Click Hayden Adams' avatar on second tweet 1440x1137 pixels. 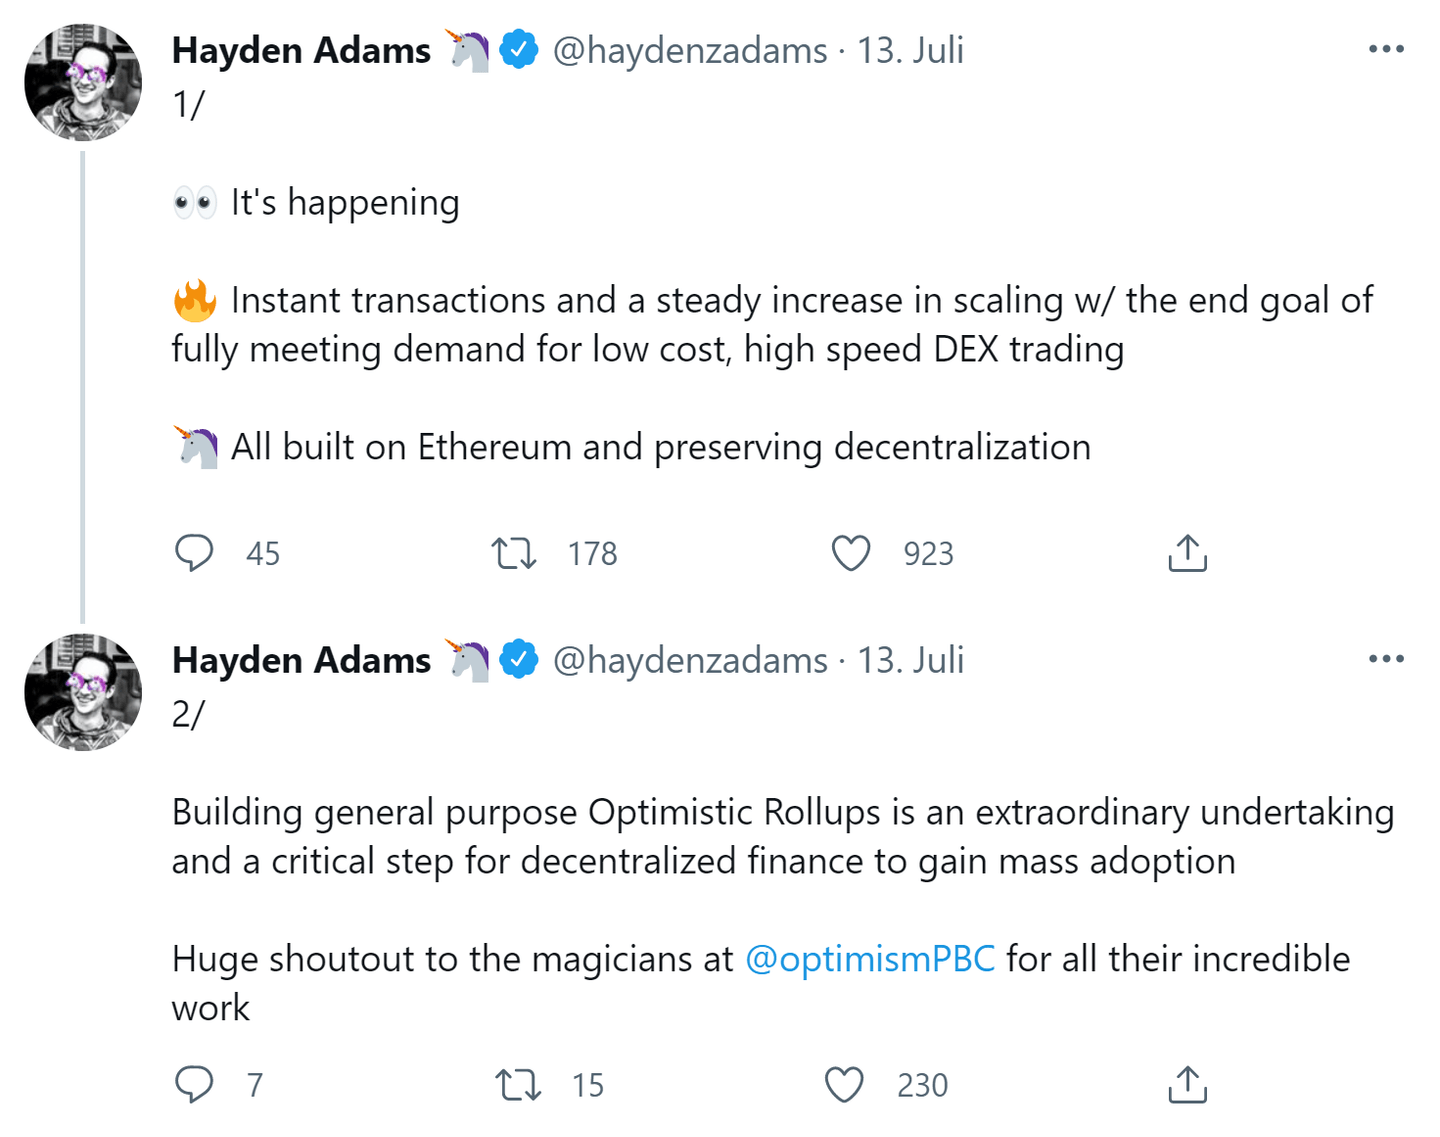tap(83, 692)
